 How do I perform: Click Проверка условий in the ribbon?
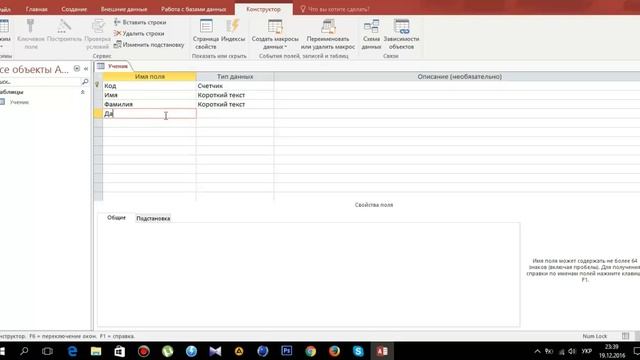coord(98,34)
